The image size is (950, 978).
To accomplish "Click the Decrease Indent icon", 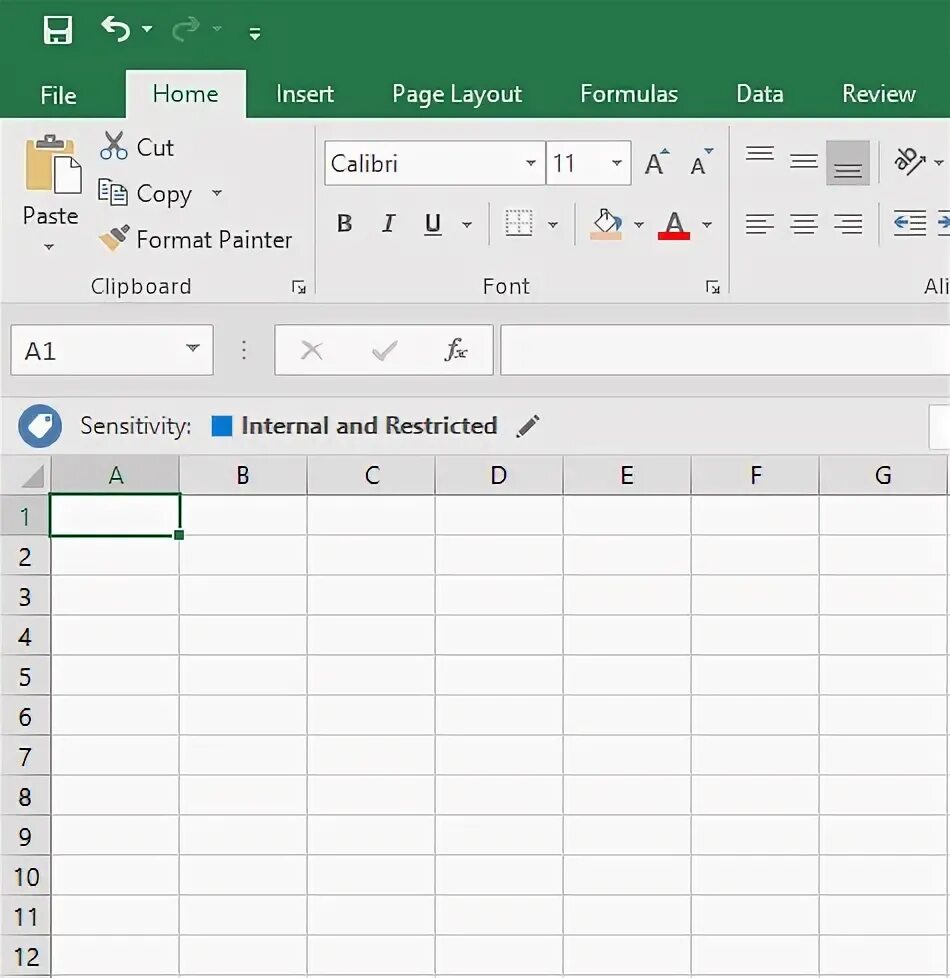I will coord(909,223).
